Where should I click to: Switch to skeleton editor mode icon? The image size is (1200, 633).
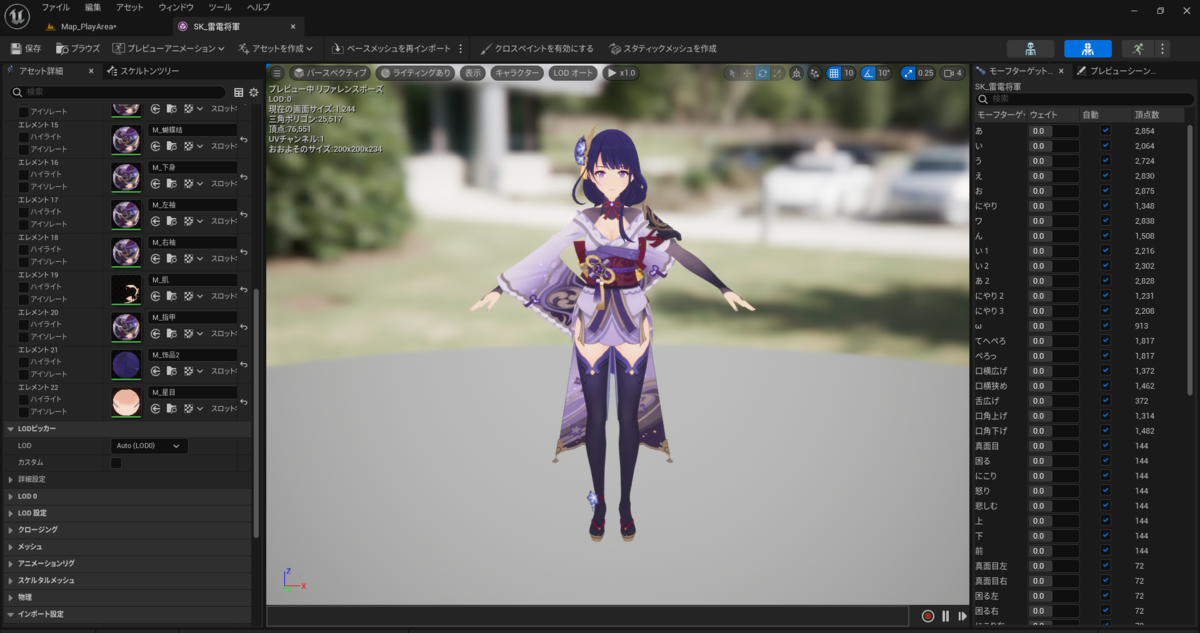pos(1031,48)
